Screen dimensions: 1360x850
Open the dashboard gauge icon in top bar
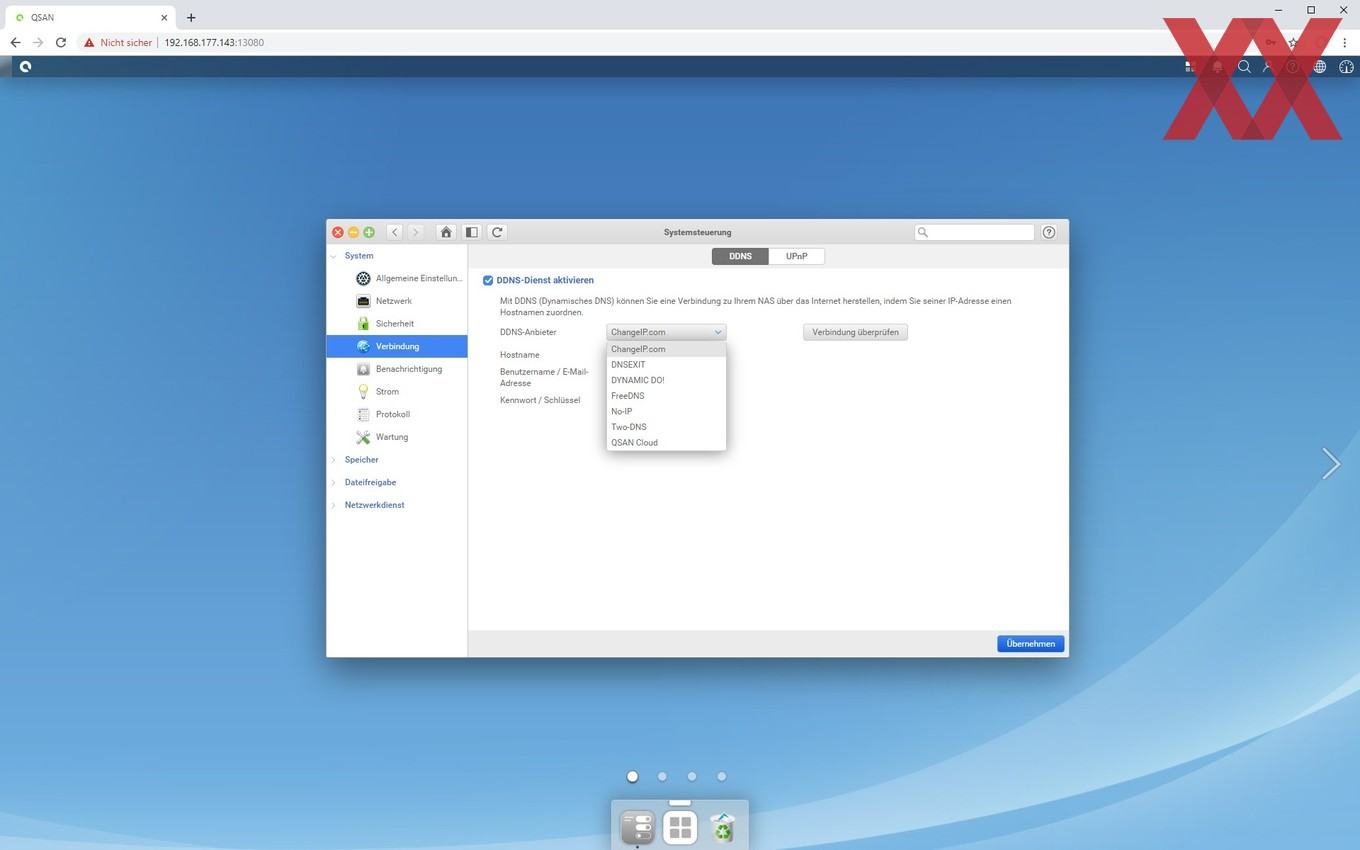(1346, 67)
